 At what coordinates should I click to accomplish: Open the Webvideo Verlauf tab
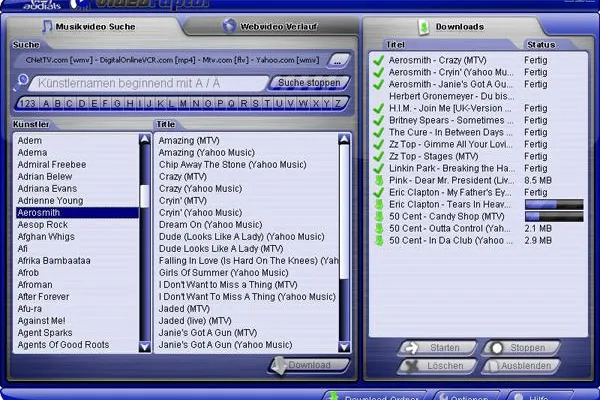click(x=270, y=26)
